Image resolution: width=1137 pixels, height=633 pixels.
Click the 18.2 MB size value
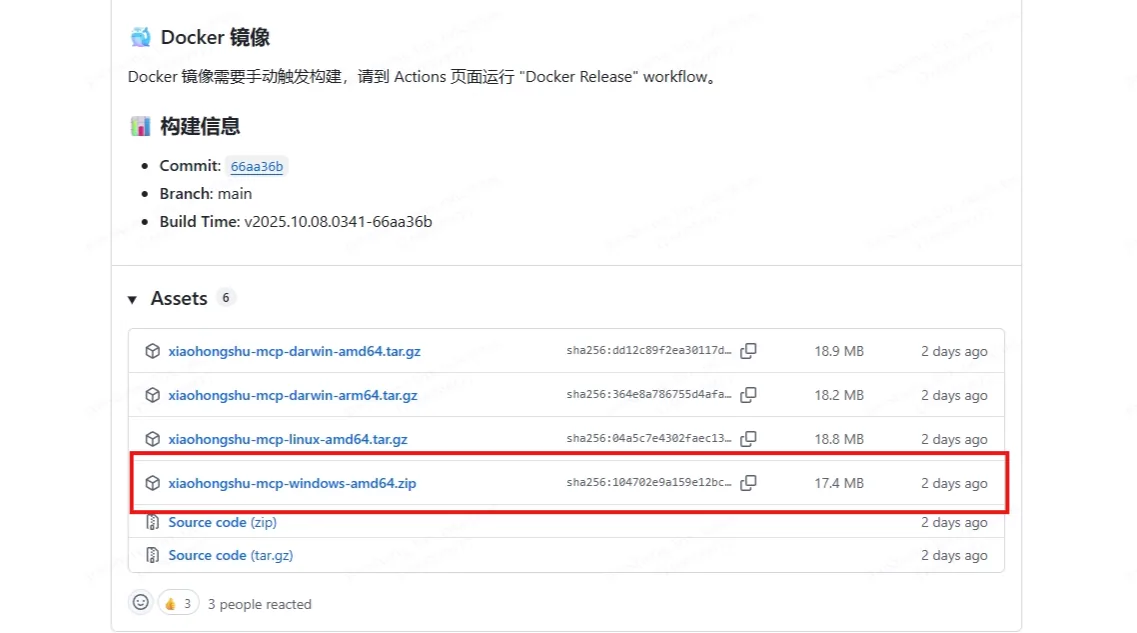pyautogui.click(x=839, y=395)
